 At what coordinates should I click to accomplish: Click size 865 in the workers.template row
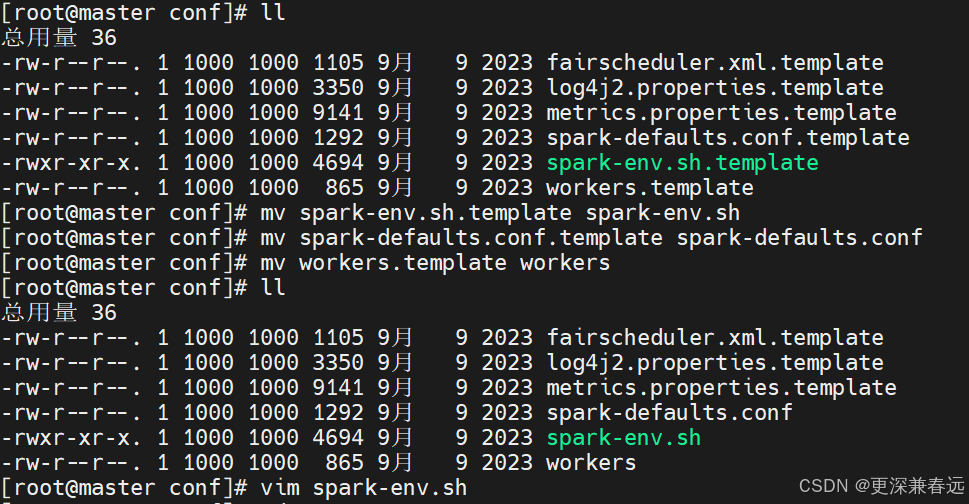coord(344,188)
